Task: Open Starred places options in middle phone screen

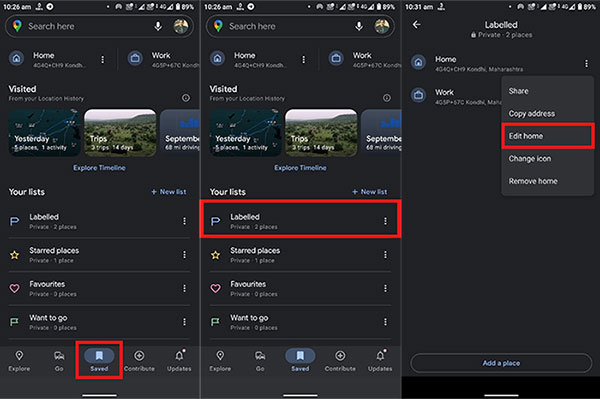Action: [x=385, y=255]
